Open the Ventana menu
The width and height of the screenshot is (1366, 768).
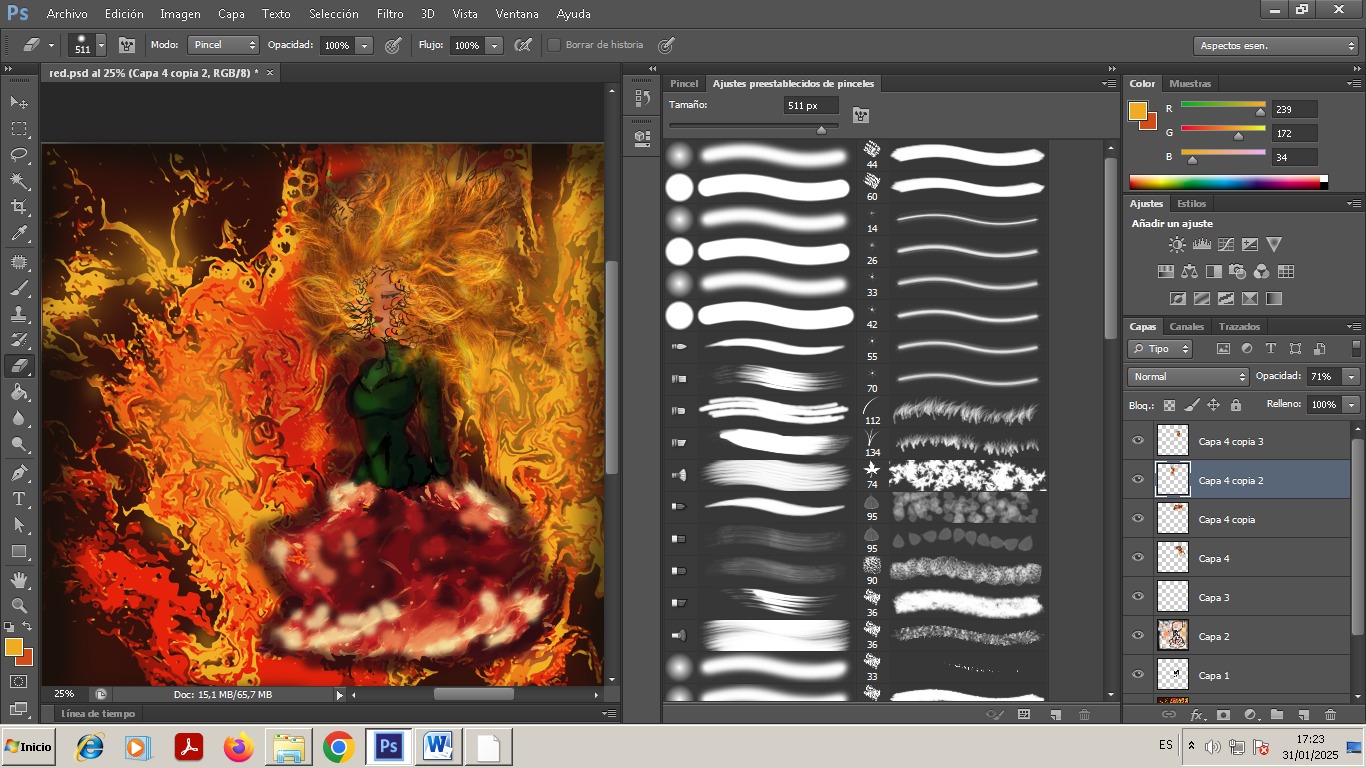516,14
